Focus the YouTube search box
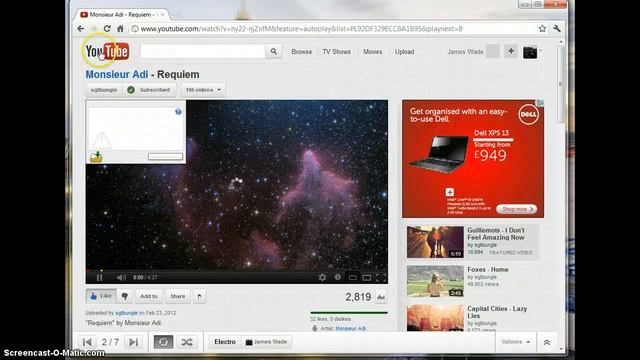 point(203,51)
